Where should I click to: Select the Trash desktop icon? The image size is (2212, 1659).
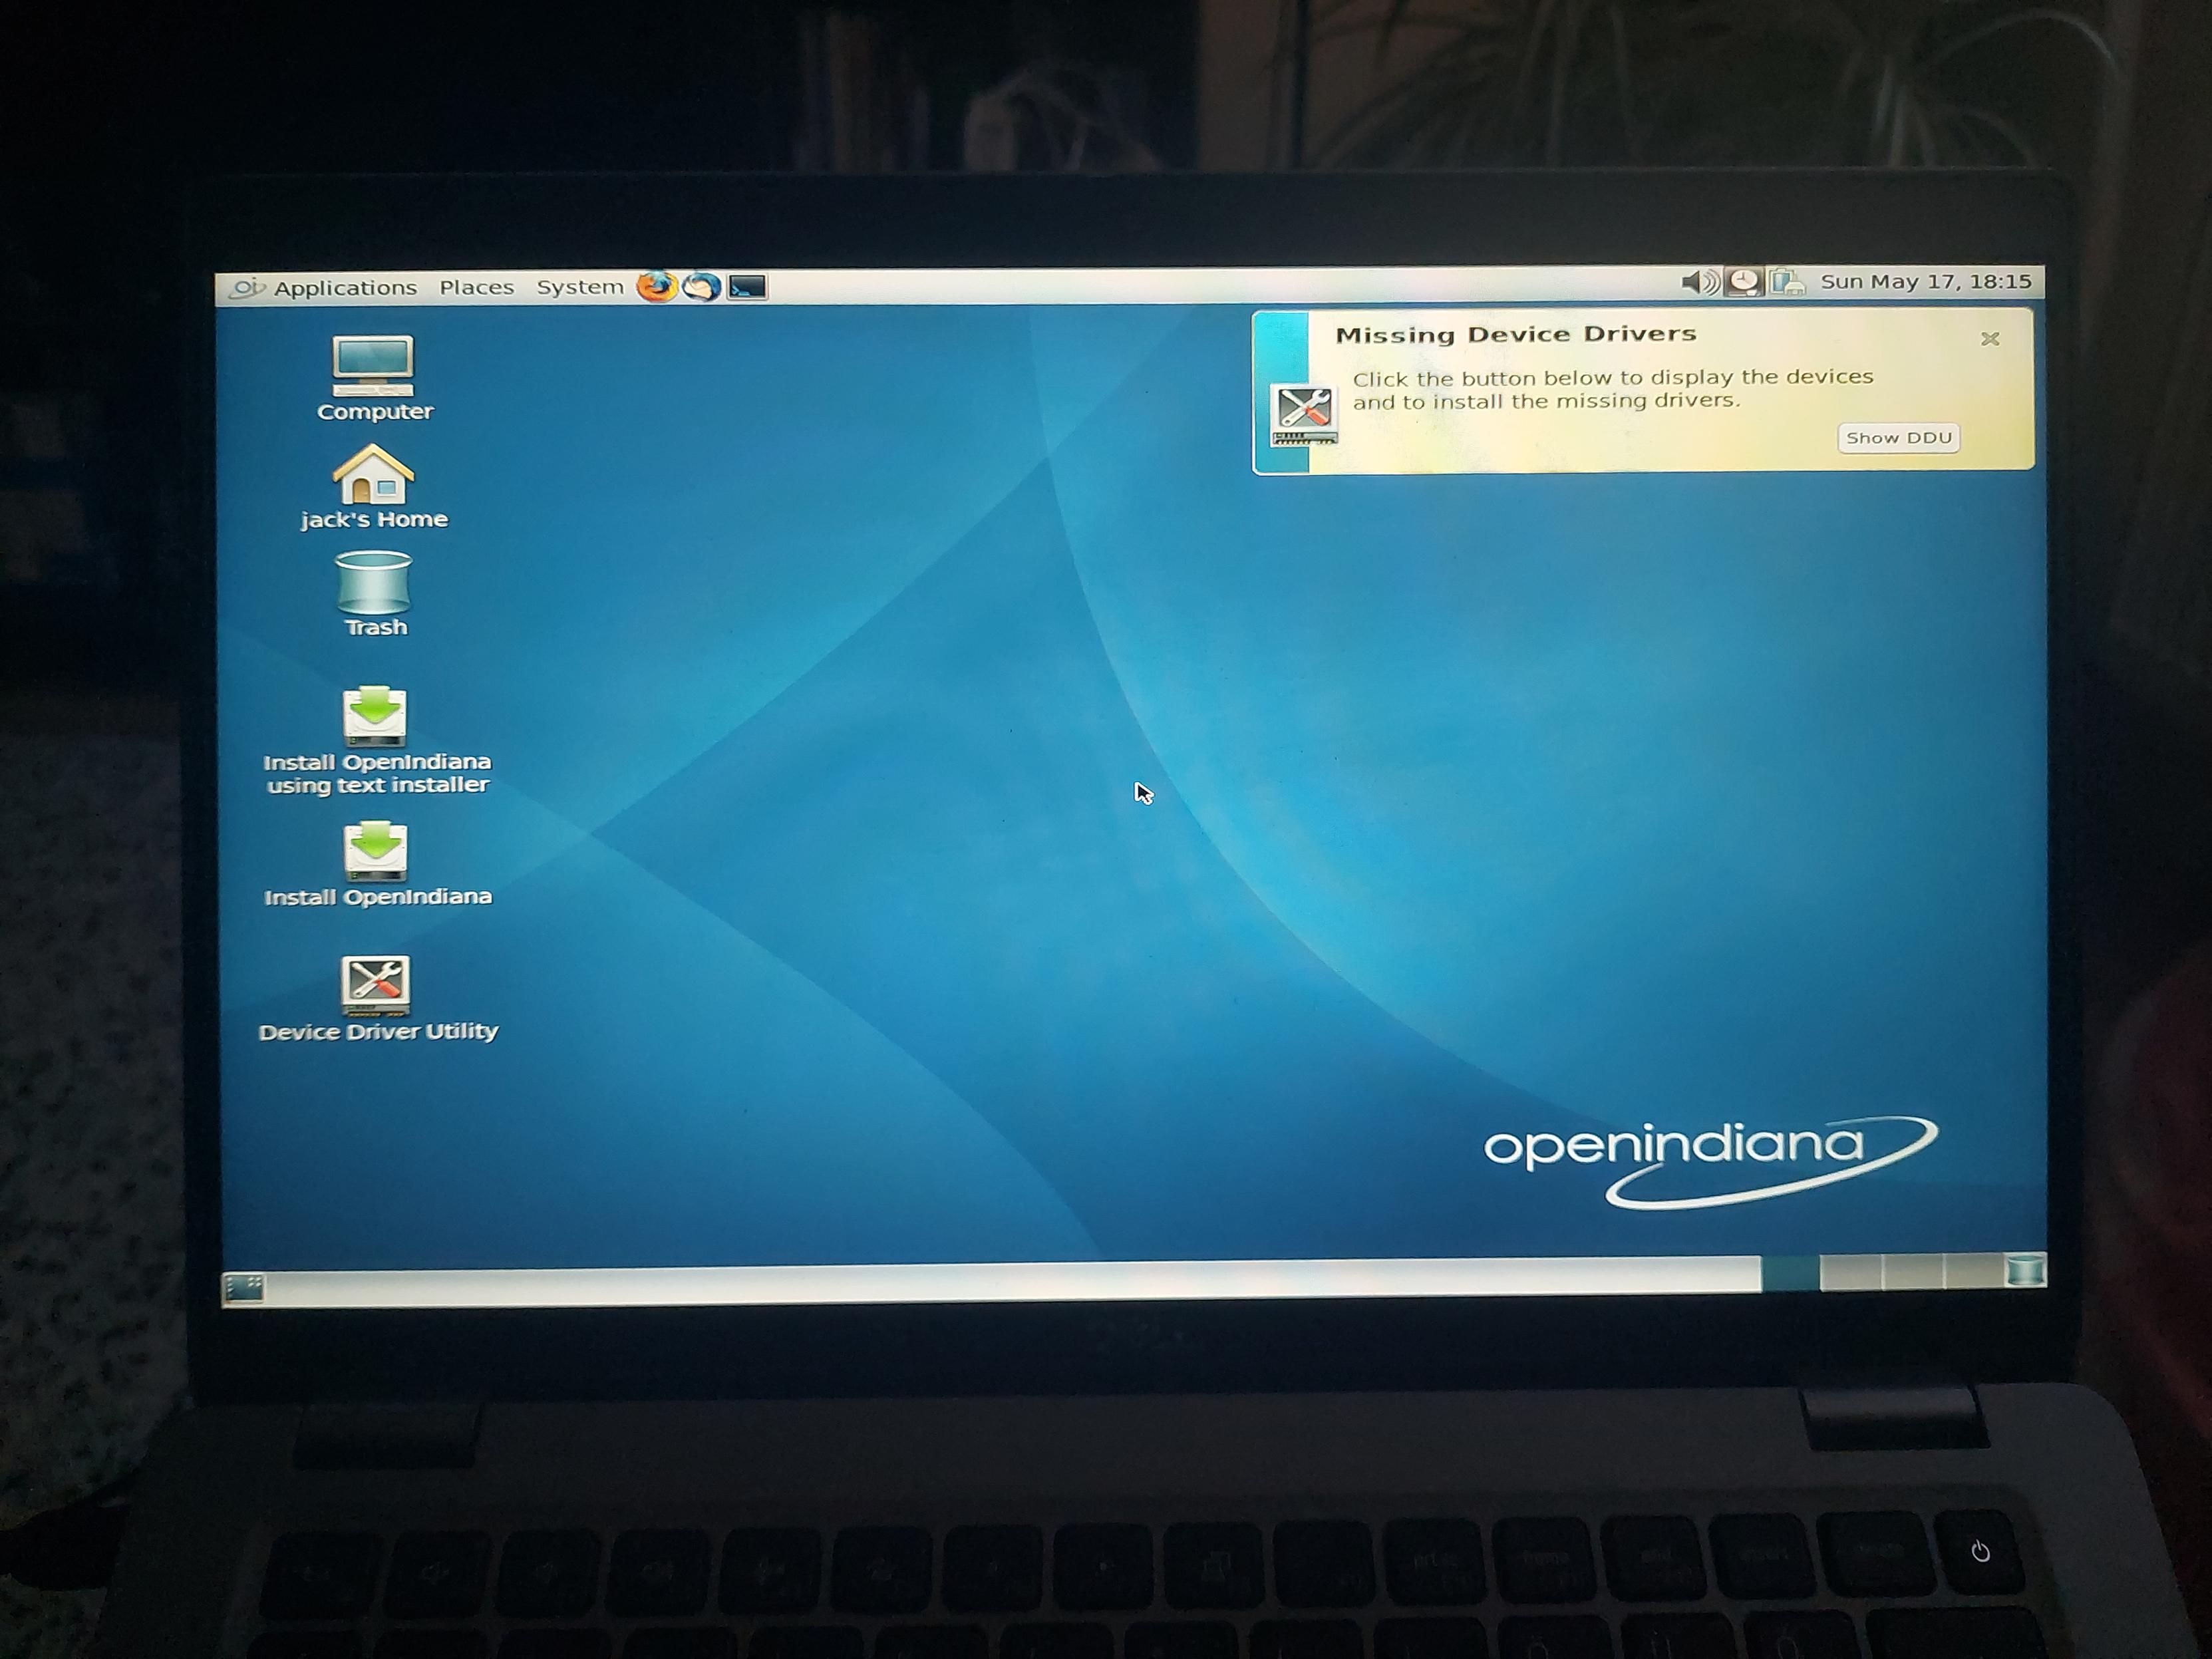pyautogui.click(x=375, y=594)
